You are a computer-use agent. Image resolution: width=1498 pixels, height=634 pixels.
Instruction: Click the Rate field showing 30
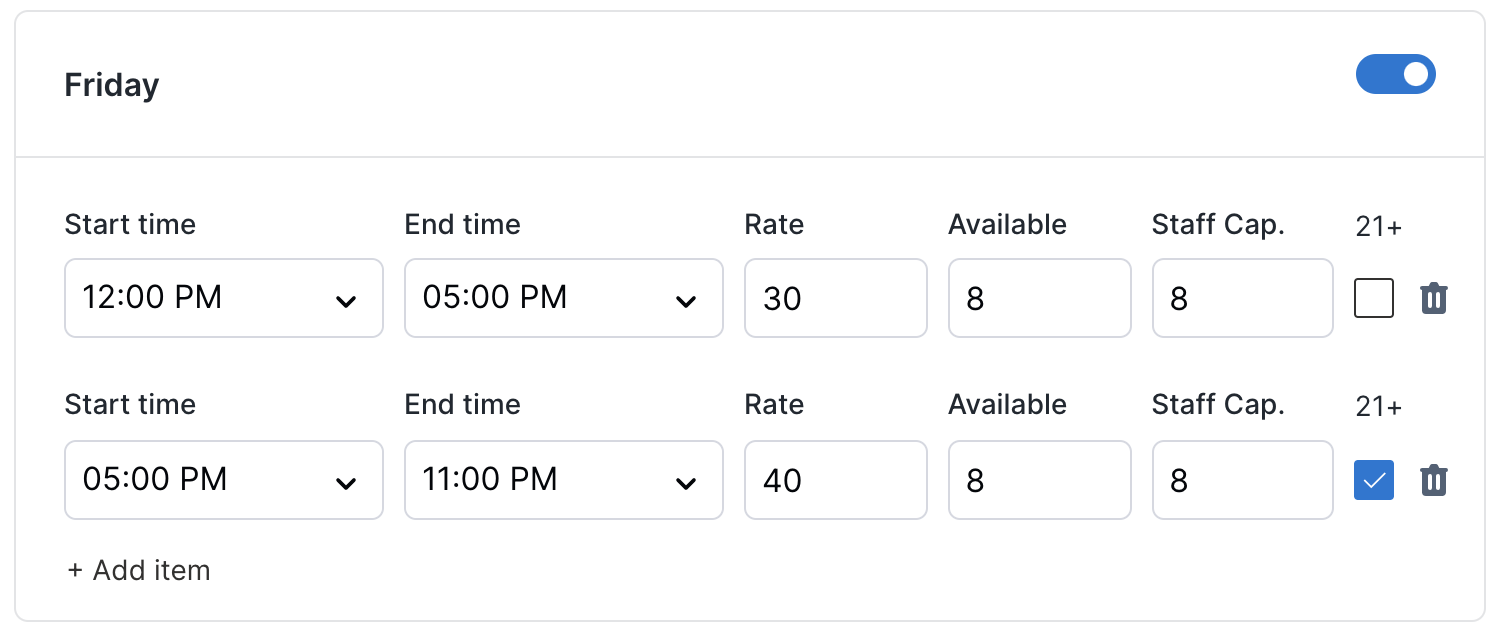(835, 299)
